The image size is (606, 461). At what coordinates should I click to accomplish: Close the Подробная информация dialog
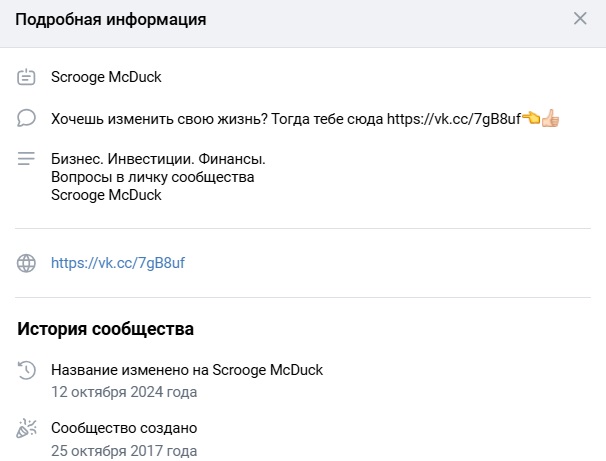click(x=580, y=18)
